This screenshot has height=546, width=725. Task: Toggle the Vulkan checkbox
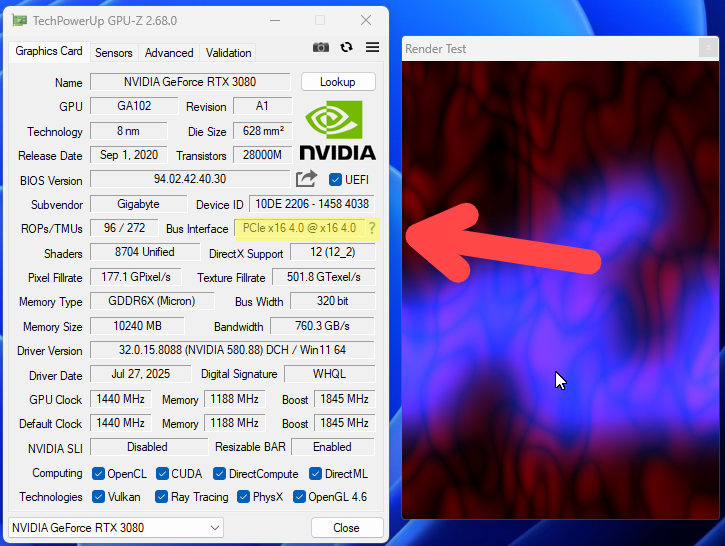(x=98, y=497)
